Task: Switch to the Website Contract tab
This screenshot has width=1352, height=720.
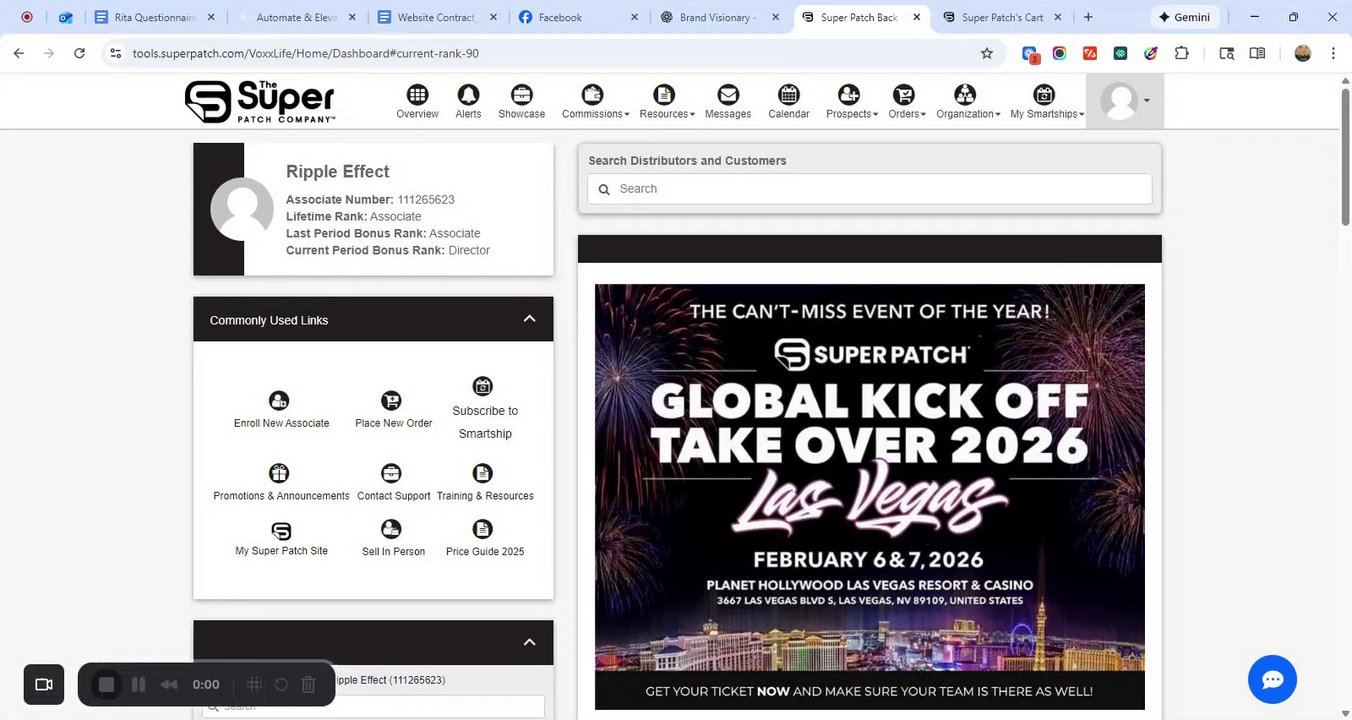Action: point(437,17)
